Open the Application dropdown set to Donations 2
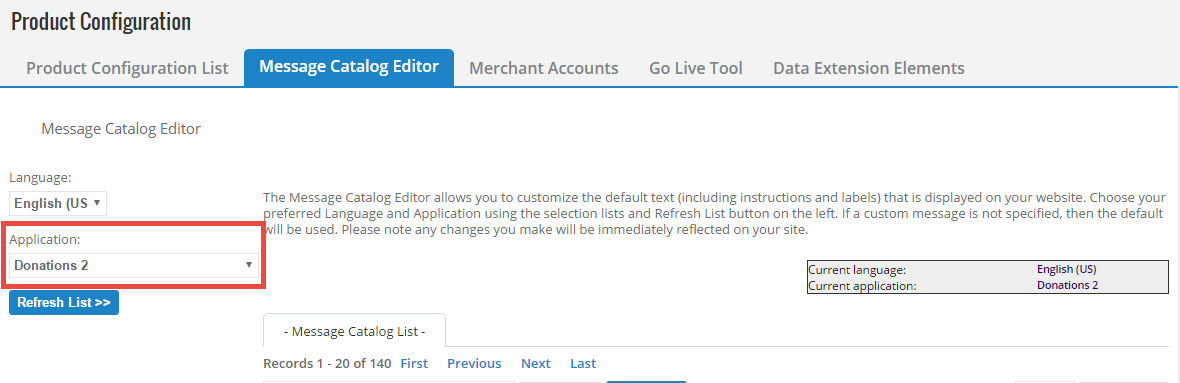Screen dimensions: 1180x383 [134, 266]
